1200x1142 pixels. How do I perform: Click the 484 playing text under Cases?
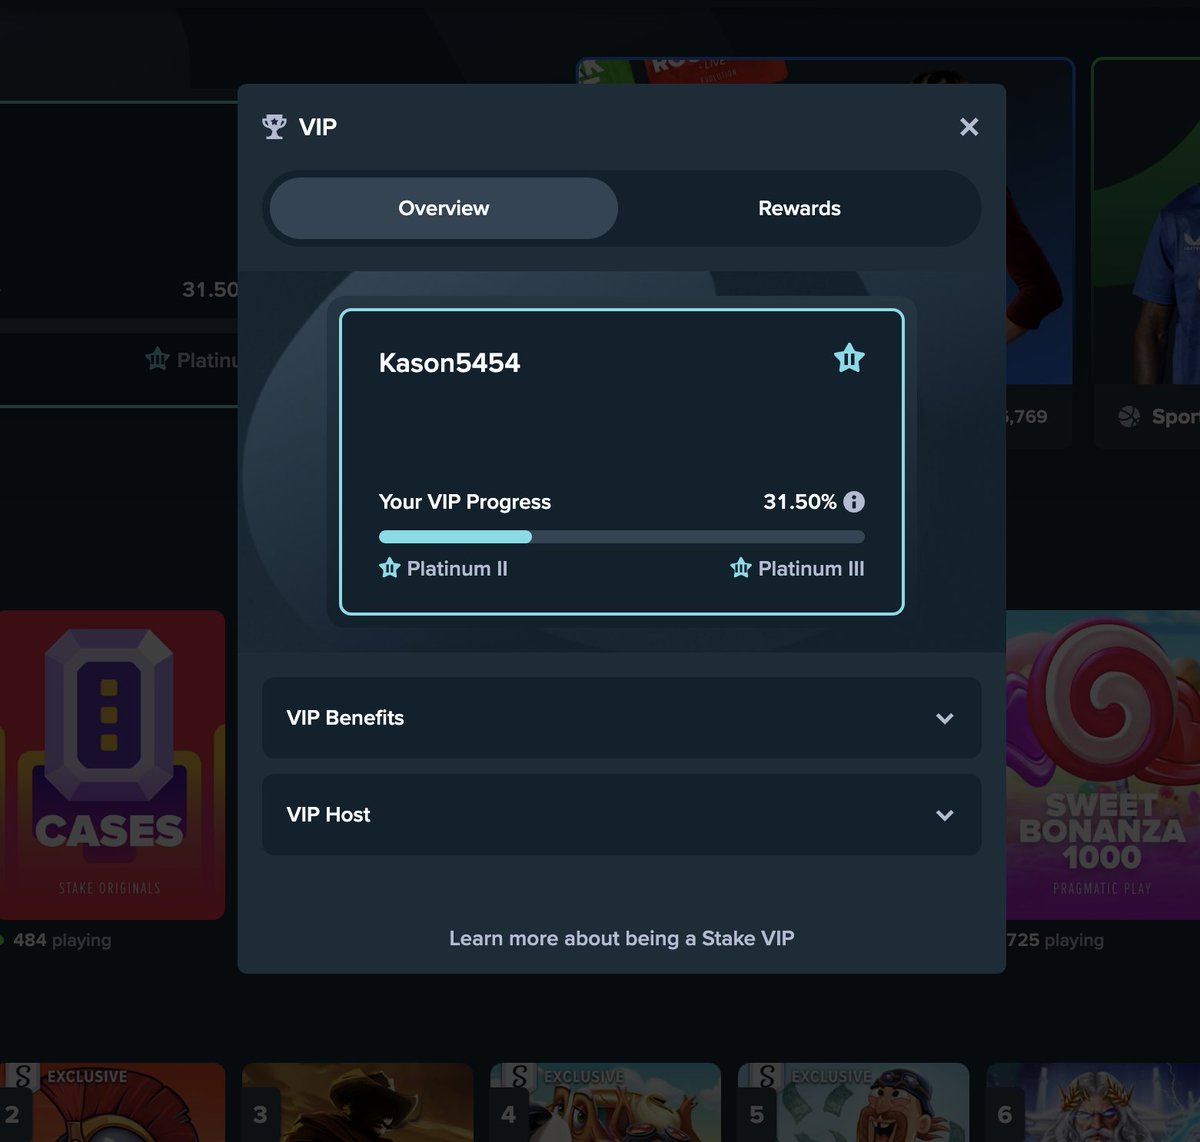click(x=62, y=940)
